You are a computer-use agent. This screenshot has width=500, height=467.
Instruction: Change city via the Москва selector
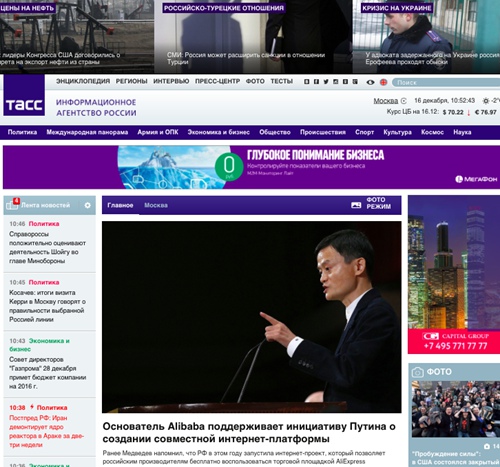[386, 101]
